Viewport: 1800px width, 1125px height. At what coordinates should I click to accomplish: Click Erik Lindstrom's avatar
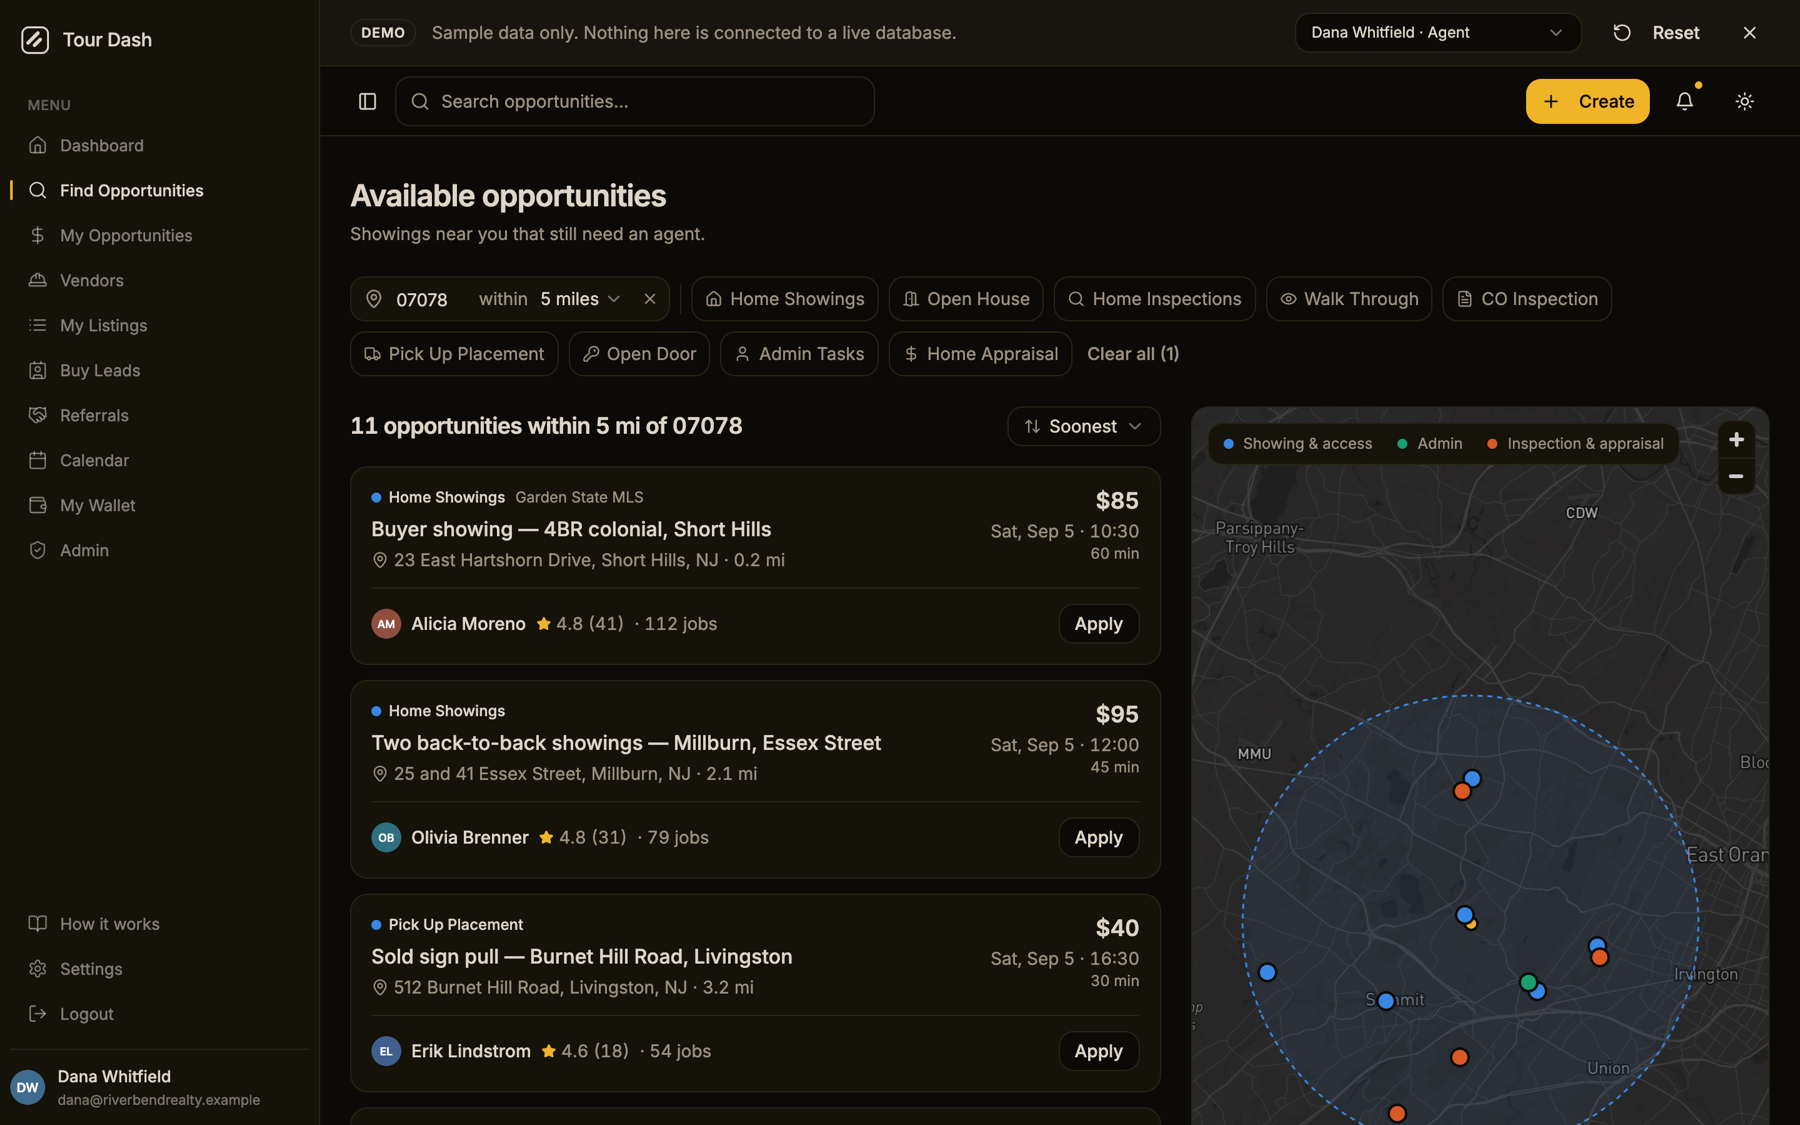coord(386,1051)
